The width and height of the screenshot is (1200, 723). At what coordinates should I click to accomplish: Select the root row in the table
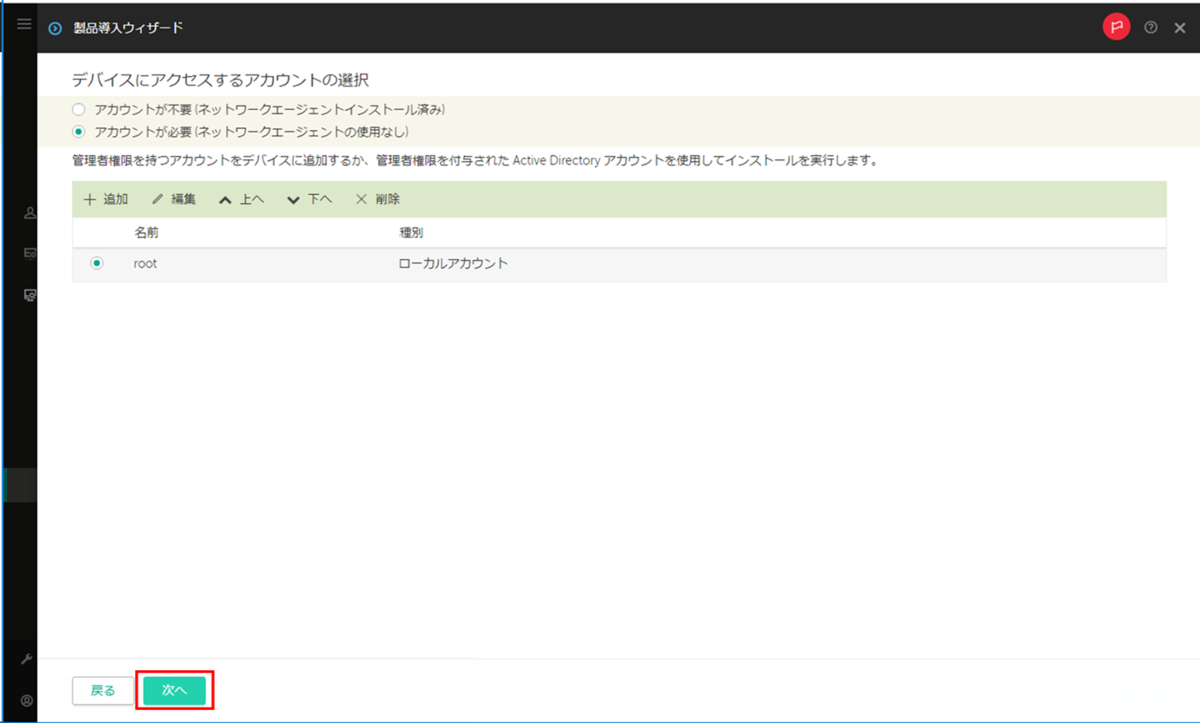[300, 263]
